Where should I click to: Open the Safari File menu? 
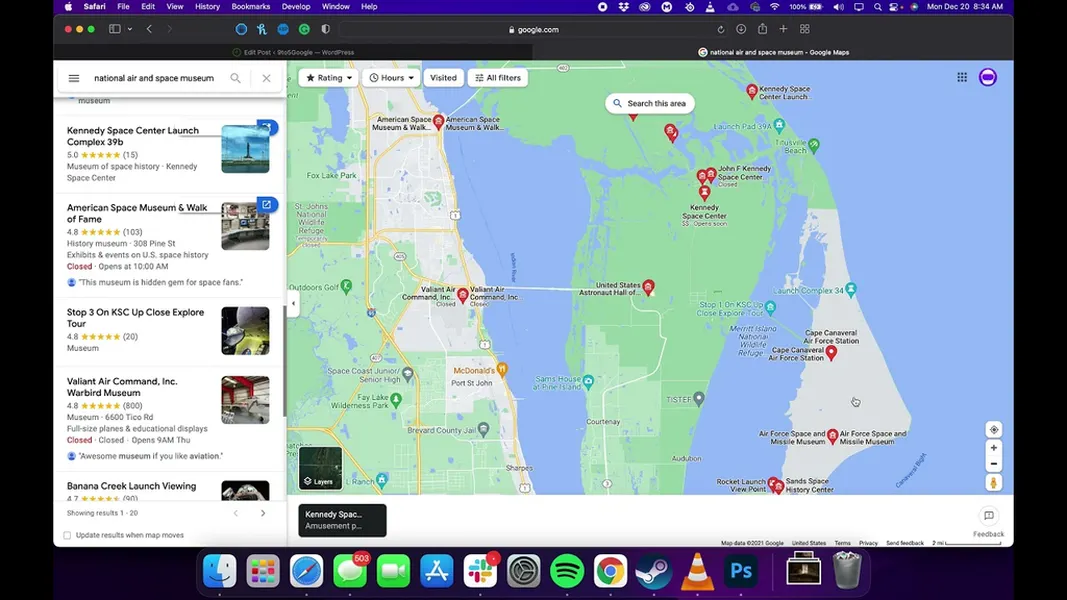click(x=123, y=6)
